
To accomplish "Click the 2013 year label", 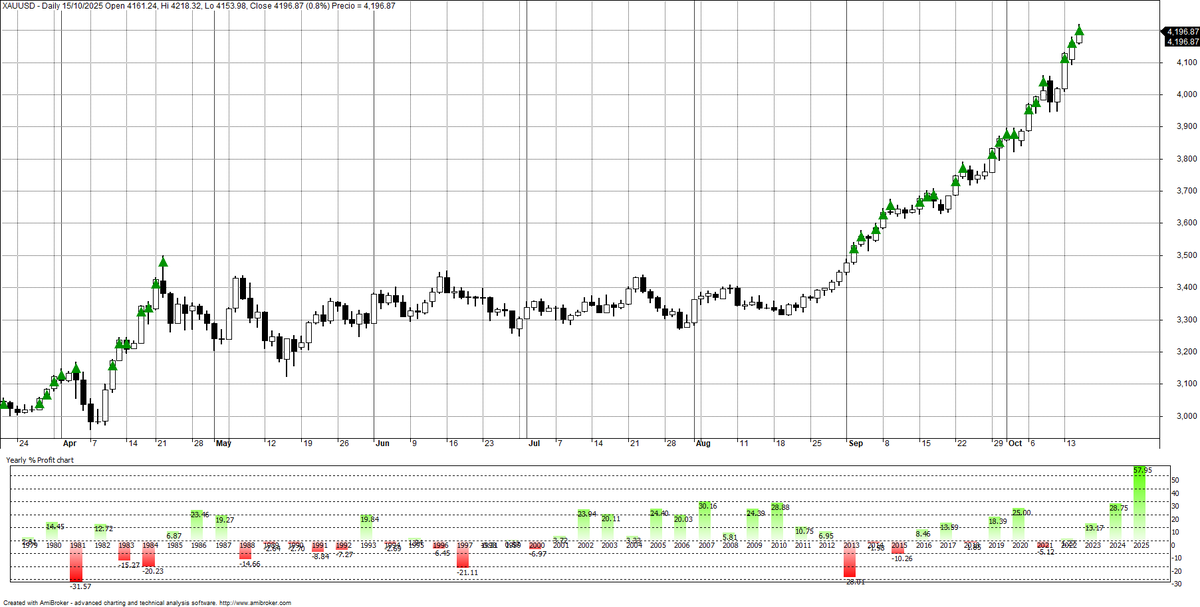I will [851, 545].
